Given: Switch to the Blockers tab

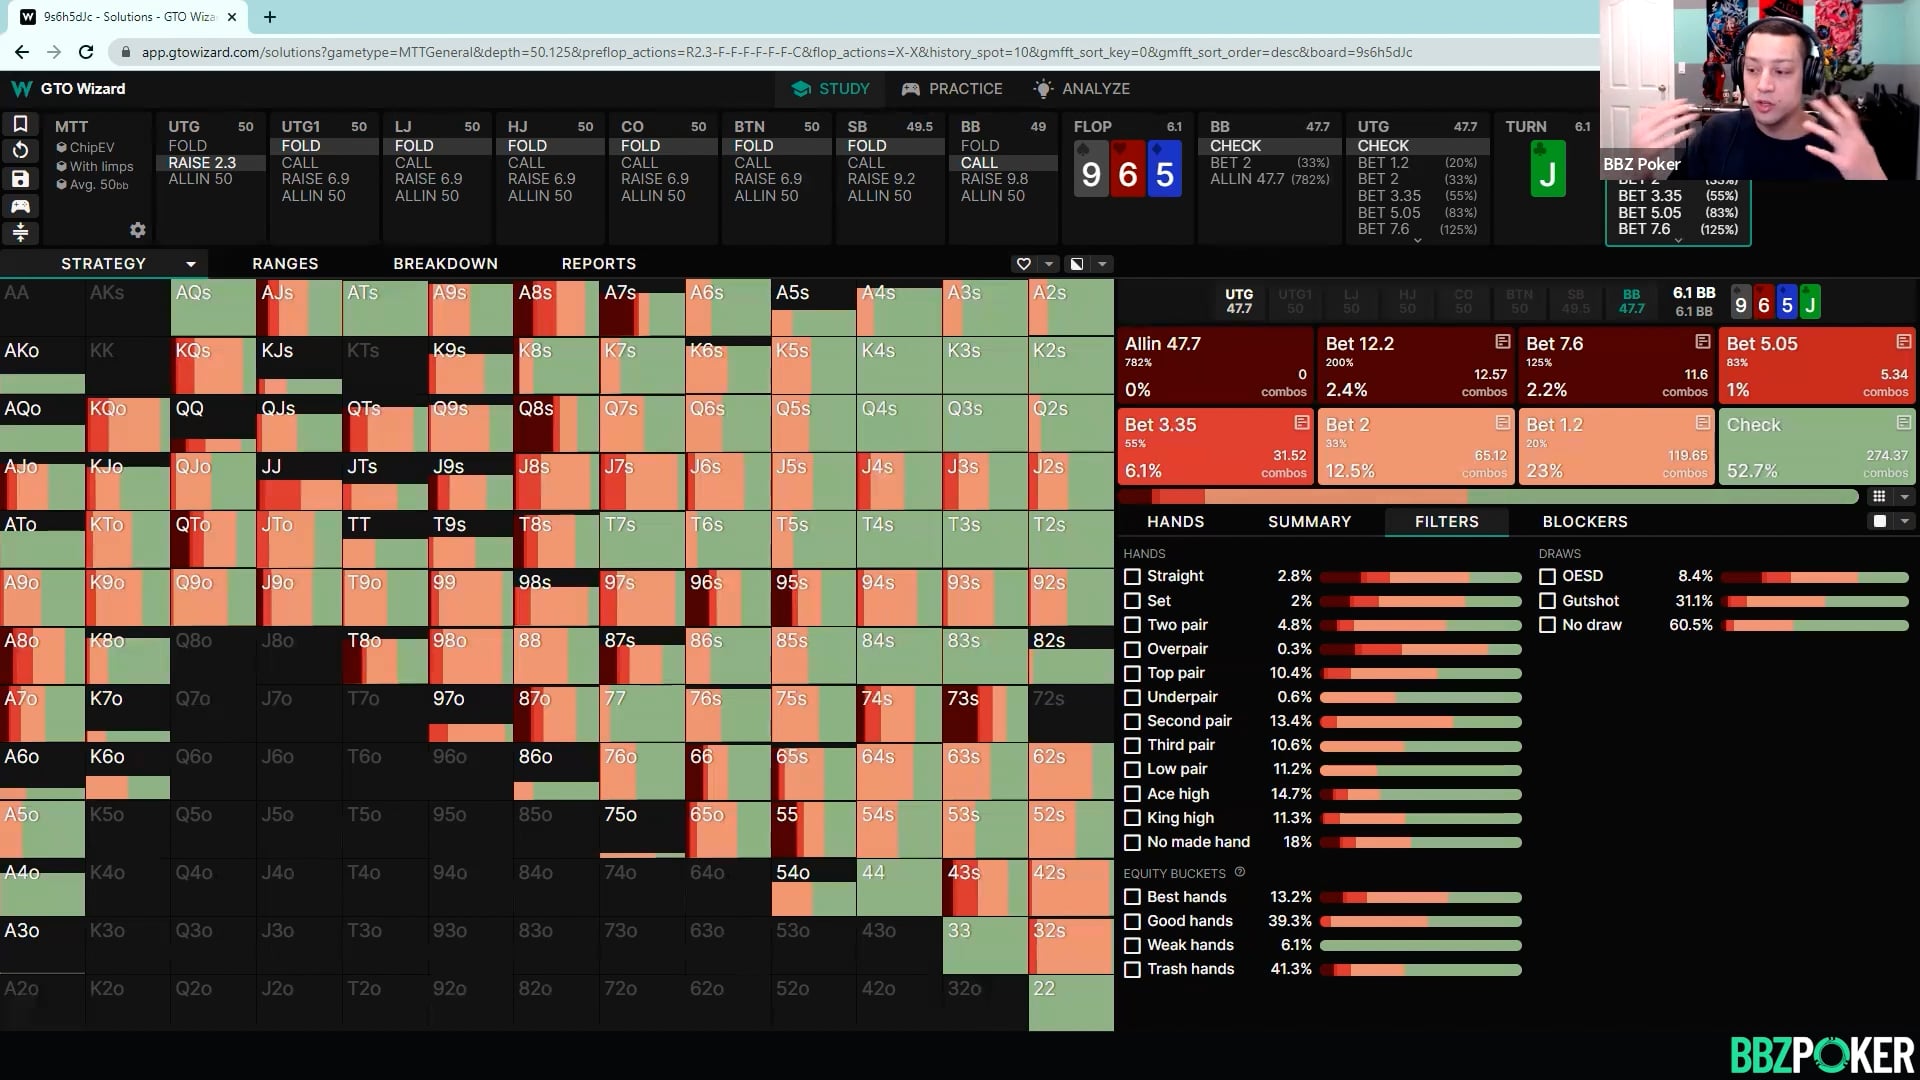Looking at the screenshot, I should (1584, 522).
